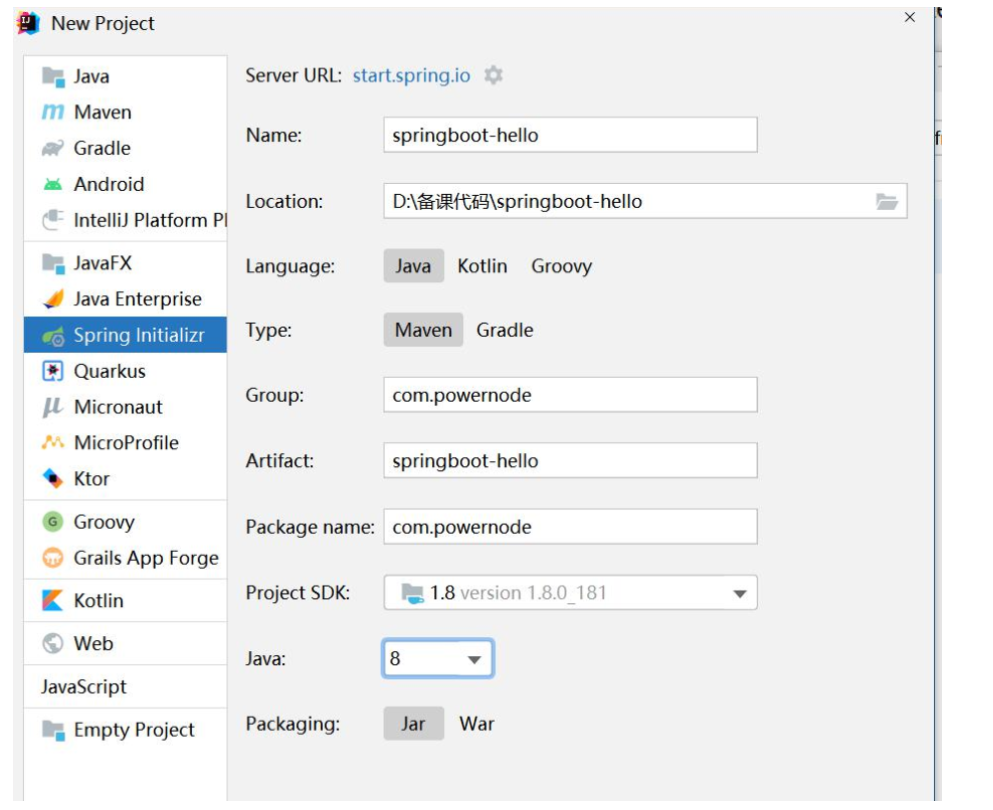Image resolution: width=993 pixels, height=810 pixels.
Task: Select Quarkus project generator
Action: pos(125,371)
